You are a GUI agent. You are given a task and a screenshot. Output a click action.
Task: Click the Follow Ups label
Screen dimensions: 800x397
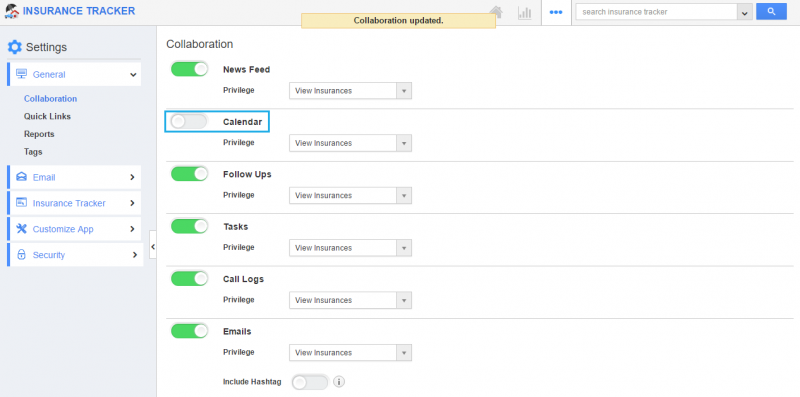click(247, 174)
